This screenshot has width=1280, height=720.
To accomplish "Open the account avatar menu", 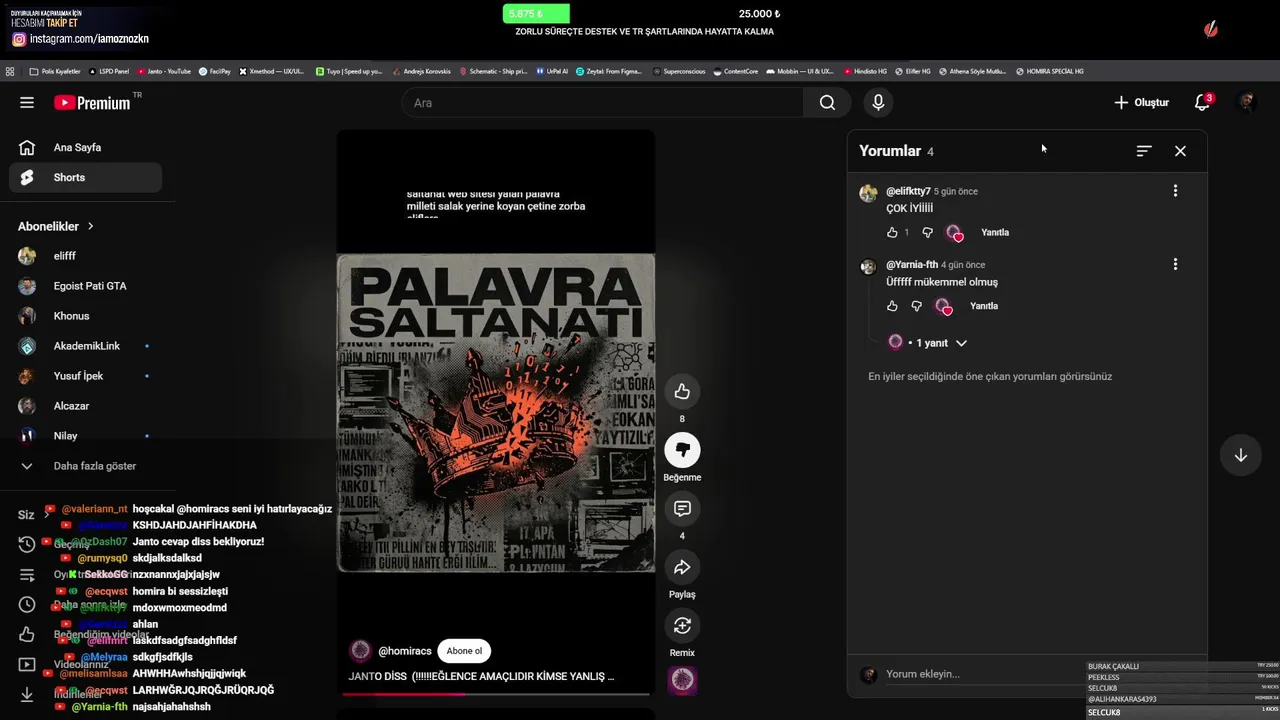I will point(1246,103).
